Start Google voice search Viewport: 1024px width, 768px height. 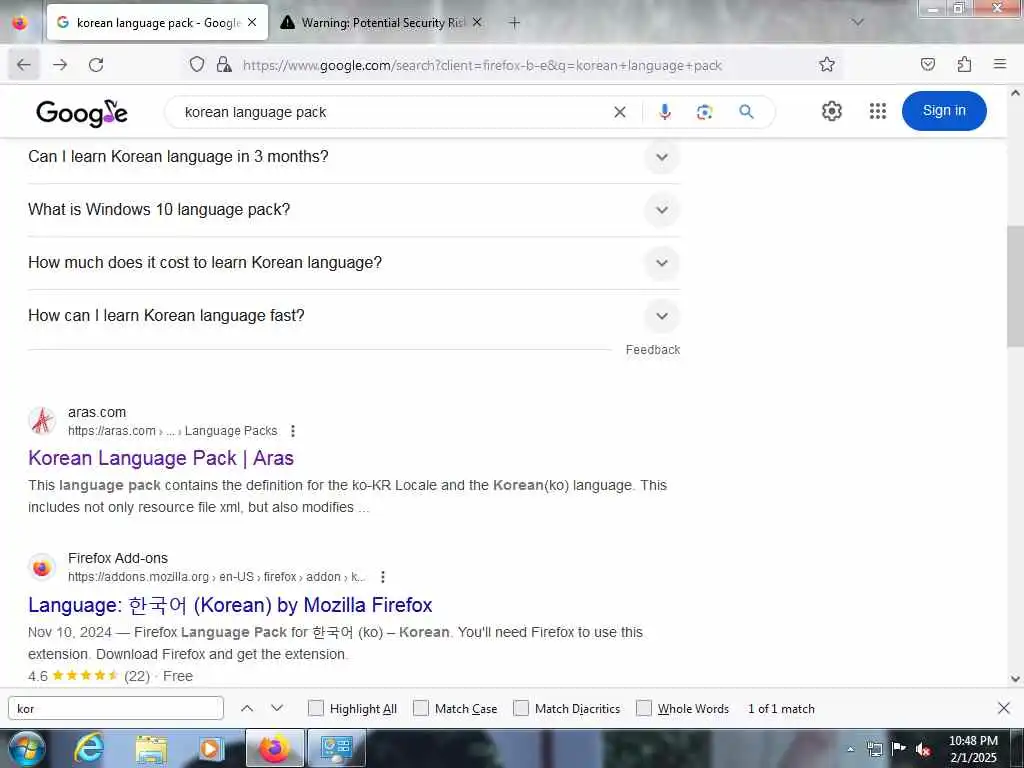[x=665, y=112]
